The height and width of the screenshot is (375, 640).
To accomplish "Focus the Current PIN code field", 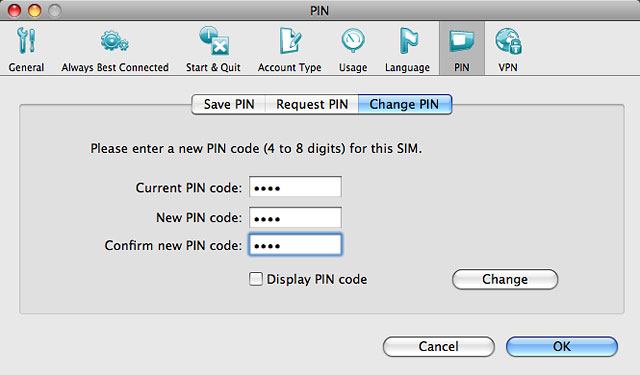I will 295,187.
